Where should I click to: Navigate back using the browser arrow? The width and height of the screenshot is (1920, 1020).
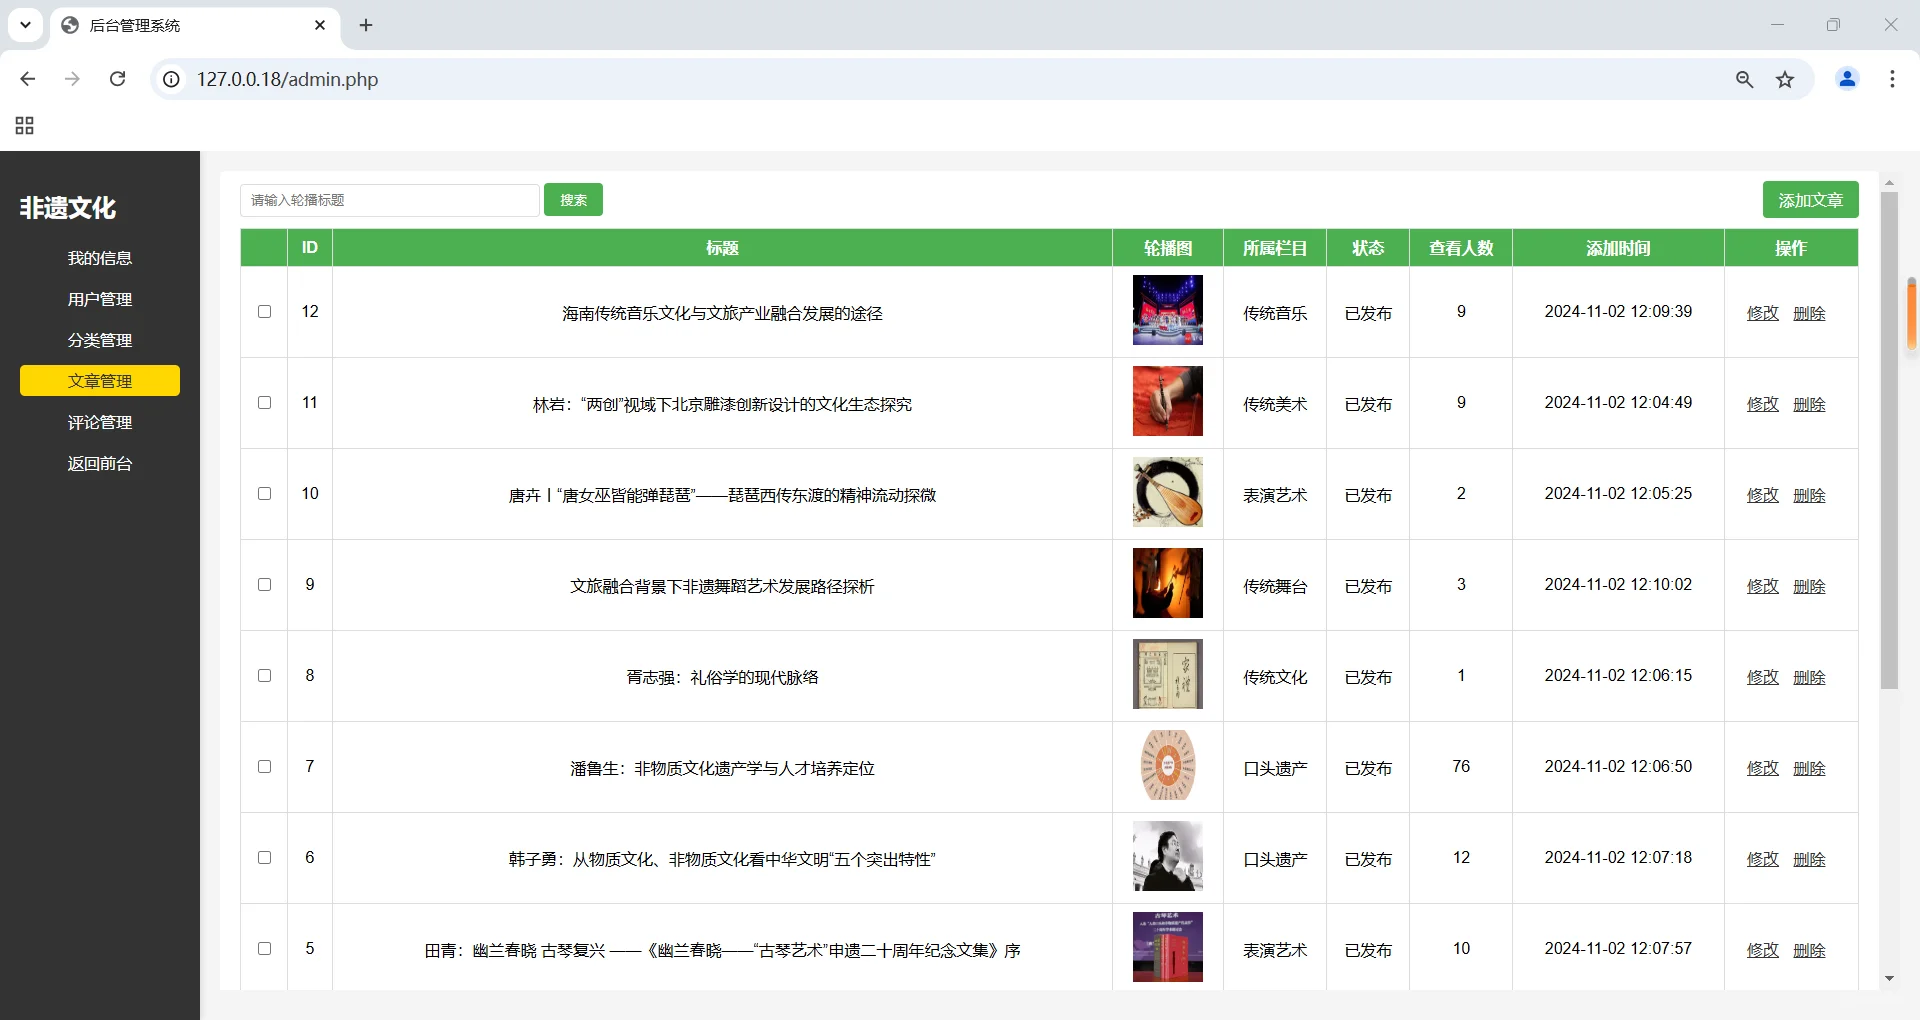coord(27,79)
